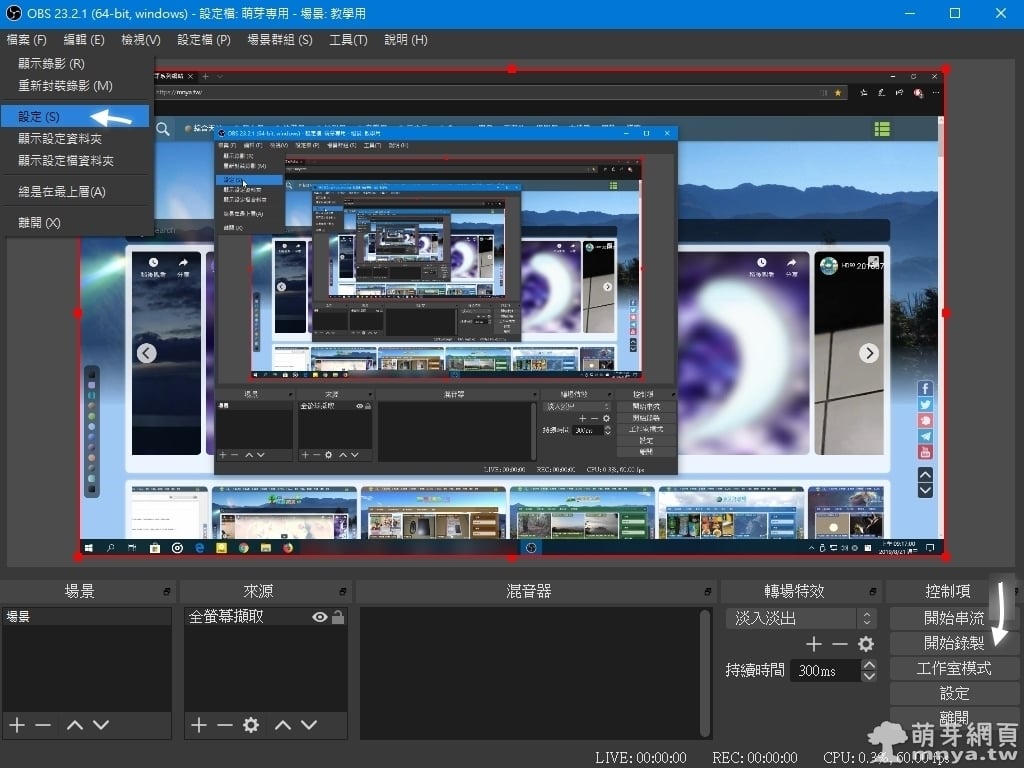This screenshot has height=768, width=1024.
Task: Increase the 持續時間 duration value
Action: (869, 665)
